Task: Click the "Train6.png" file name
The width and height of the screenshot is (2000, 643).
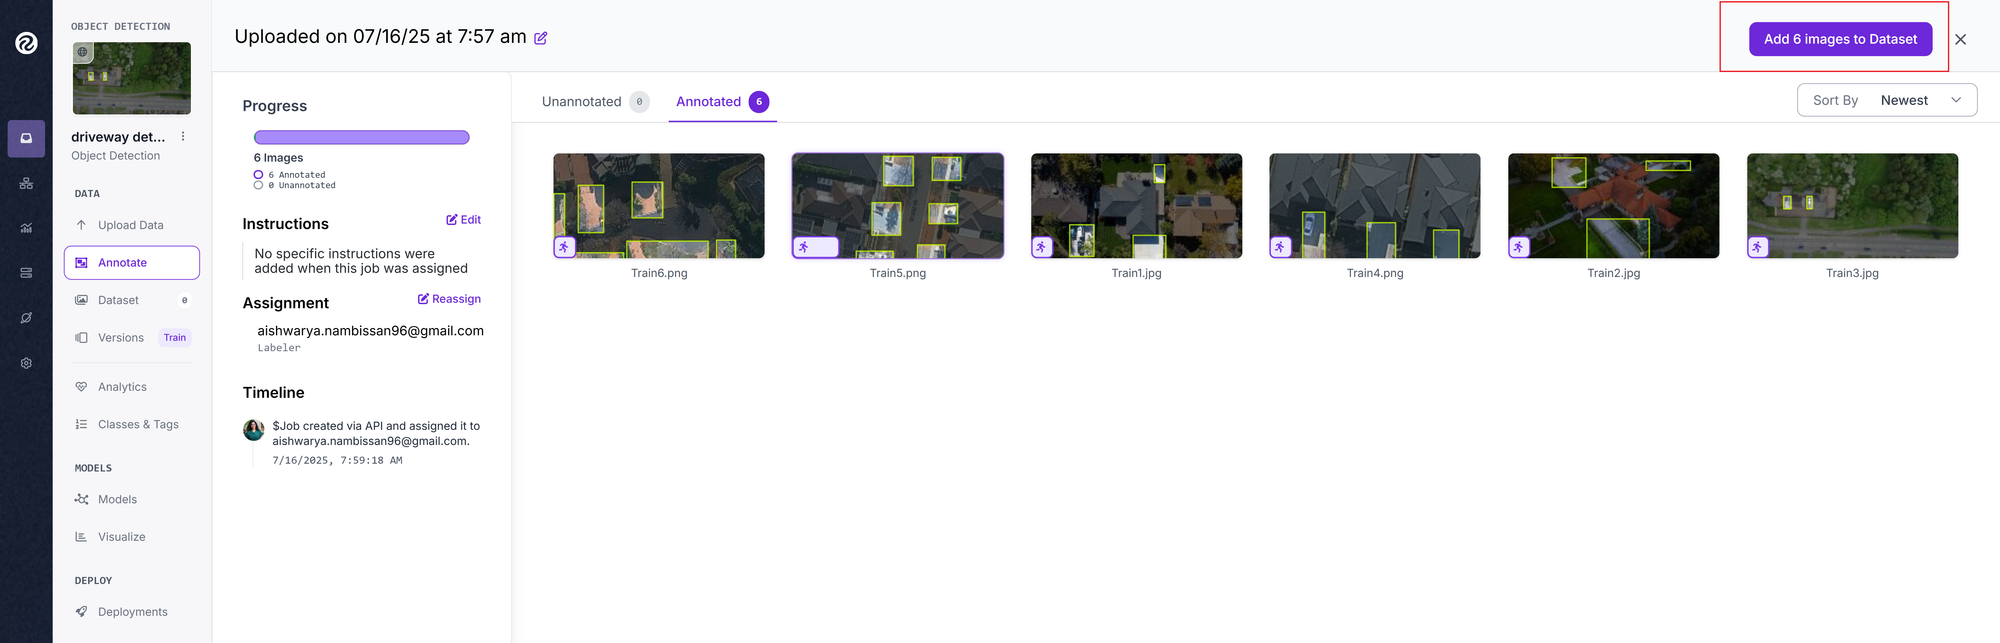Action: click(659, 273)
